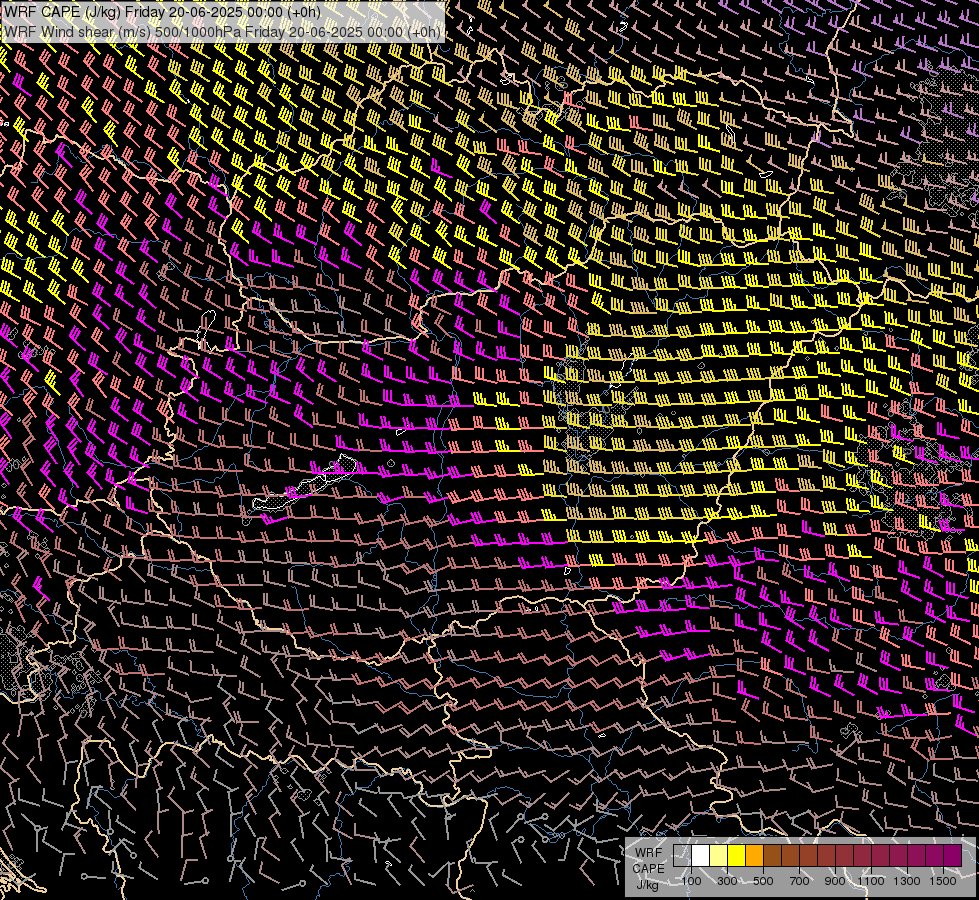Click the bright yellow CAPE legend swatch
This screenshot has height=900, width=979.
(736, 856)
